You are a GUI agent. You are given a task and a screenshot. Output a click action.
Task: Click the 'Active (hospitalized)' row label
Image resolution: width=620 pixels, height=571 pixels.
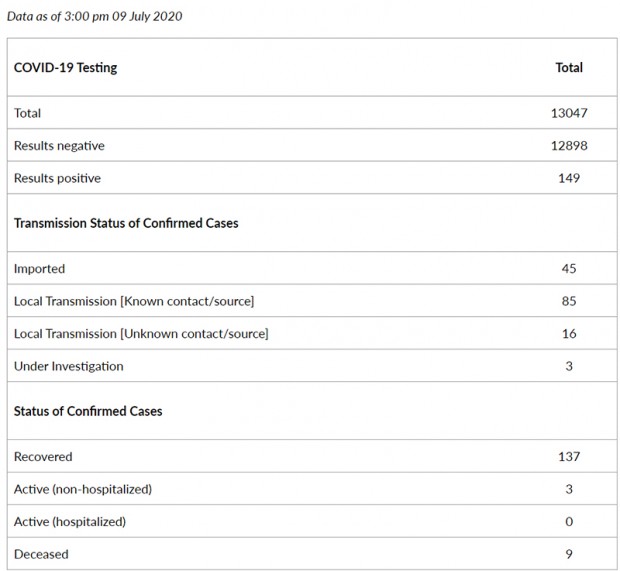click(x=70, y=521)
